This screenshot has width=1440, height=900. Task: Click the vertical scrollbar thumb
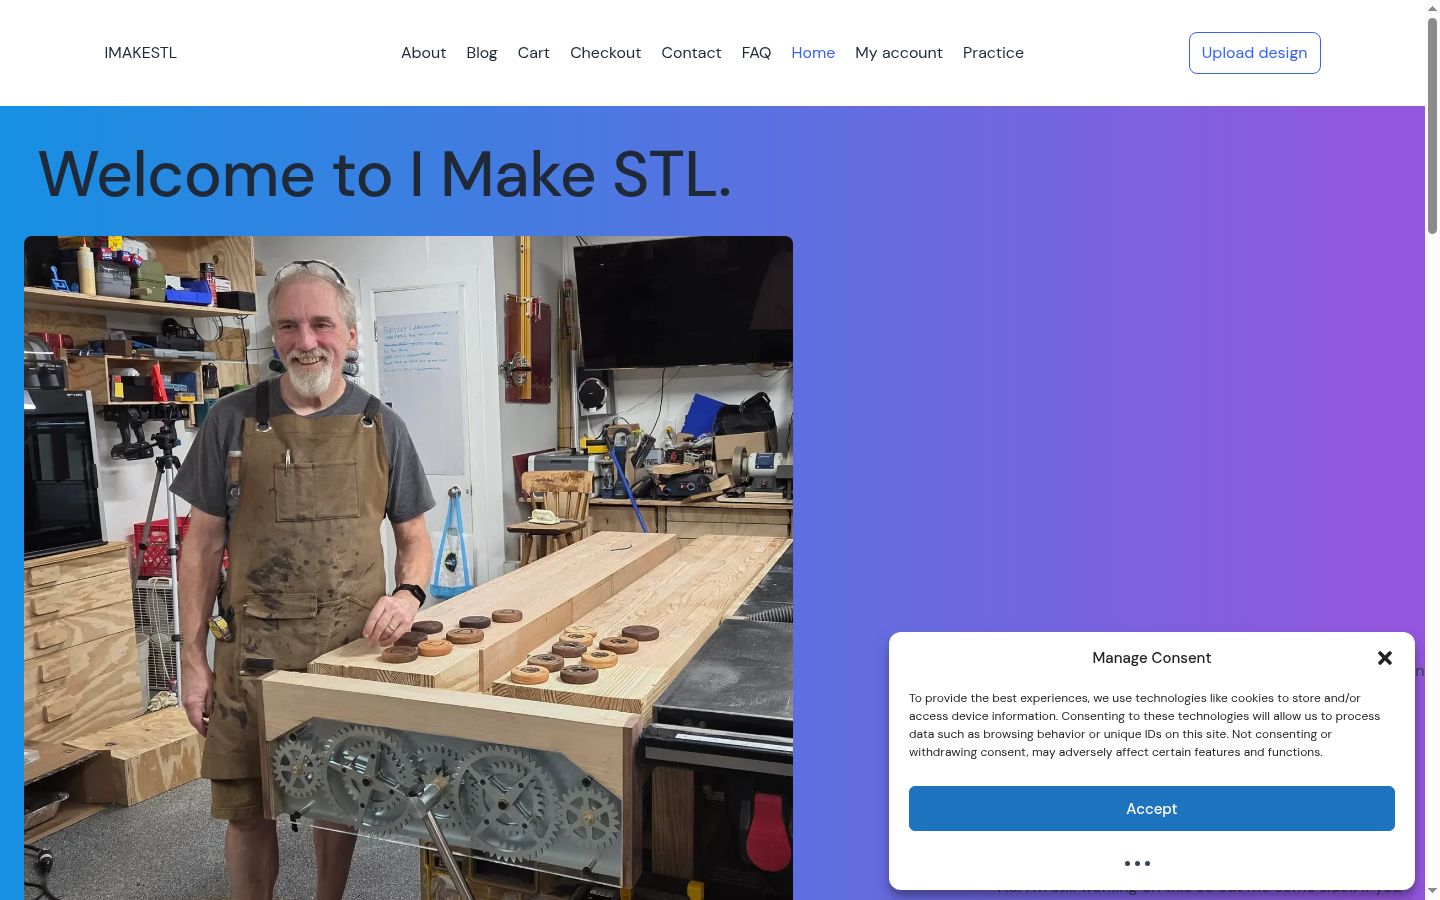(x=1432, y=125)
